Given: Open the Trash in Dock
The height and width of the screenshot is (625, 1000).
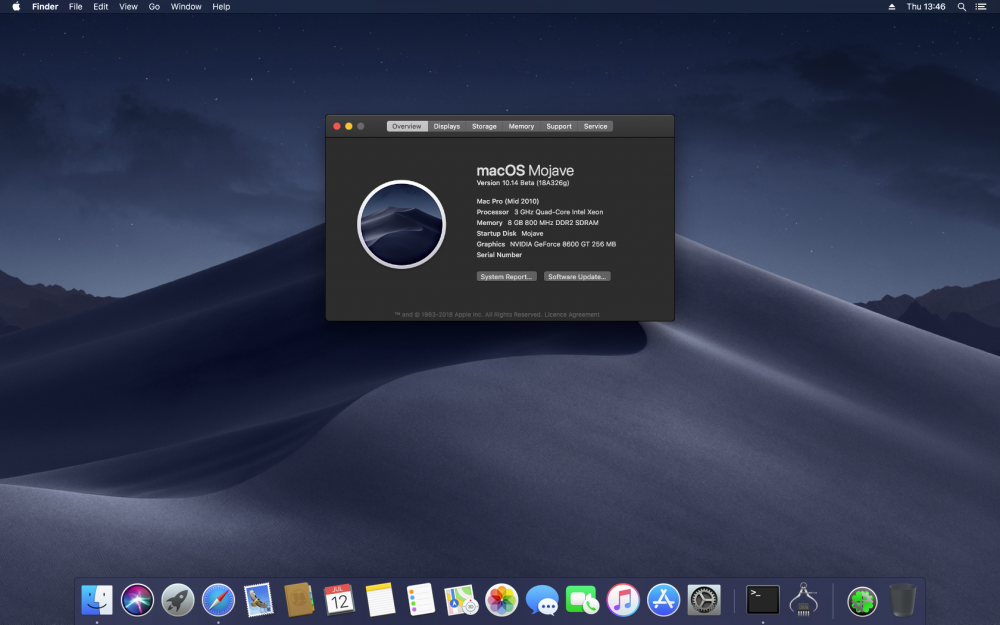Looking at the screenshot, I should (x=902, y=600).
